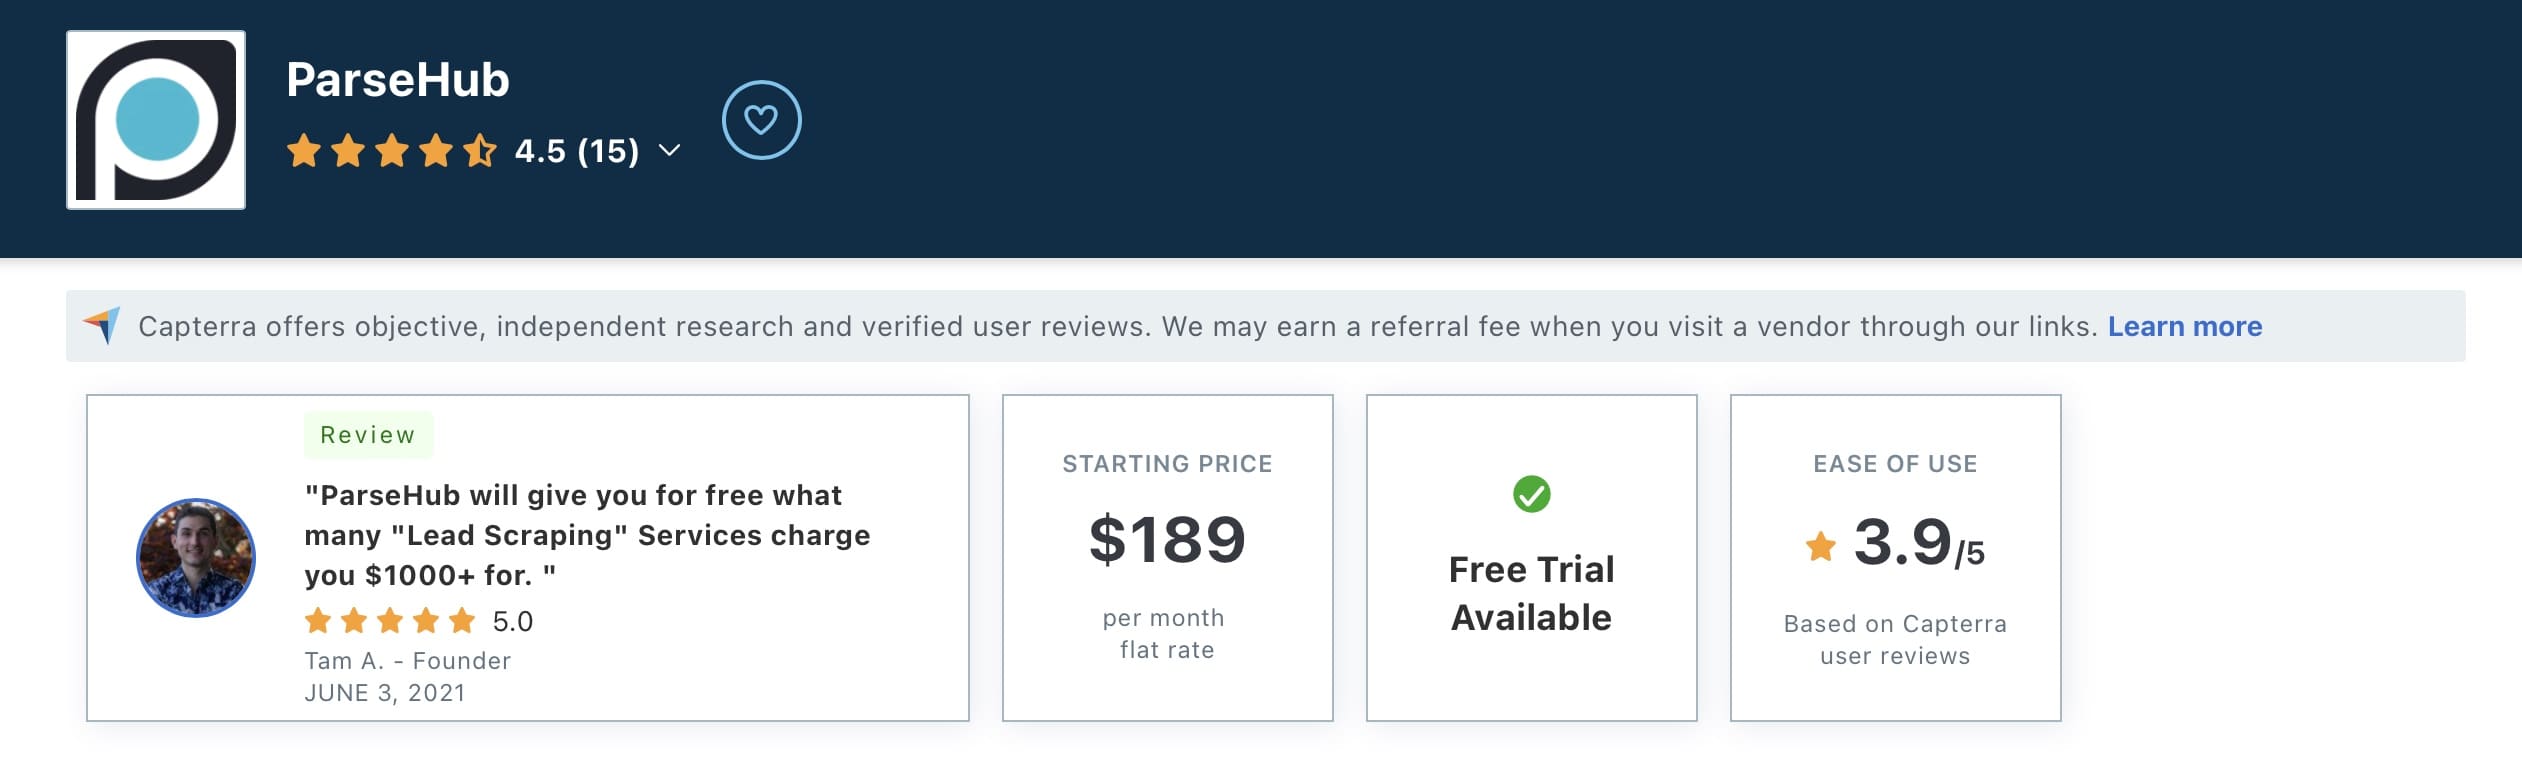Select the green checkmark for Free Trial

(x=1530, y=492)
